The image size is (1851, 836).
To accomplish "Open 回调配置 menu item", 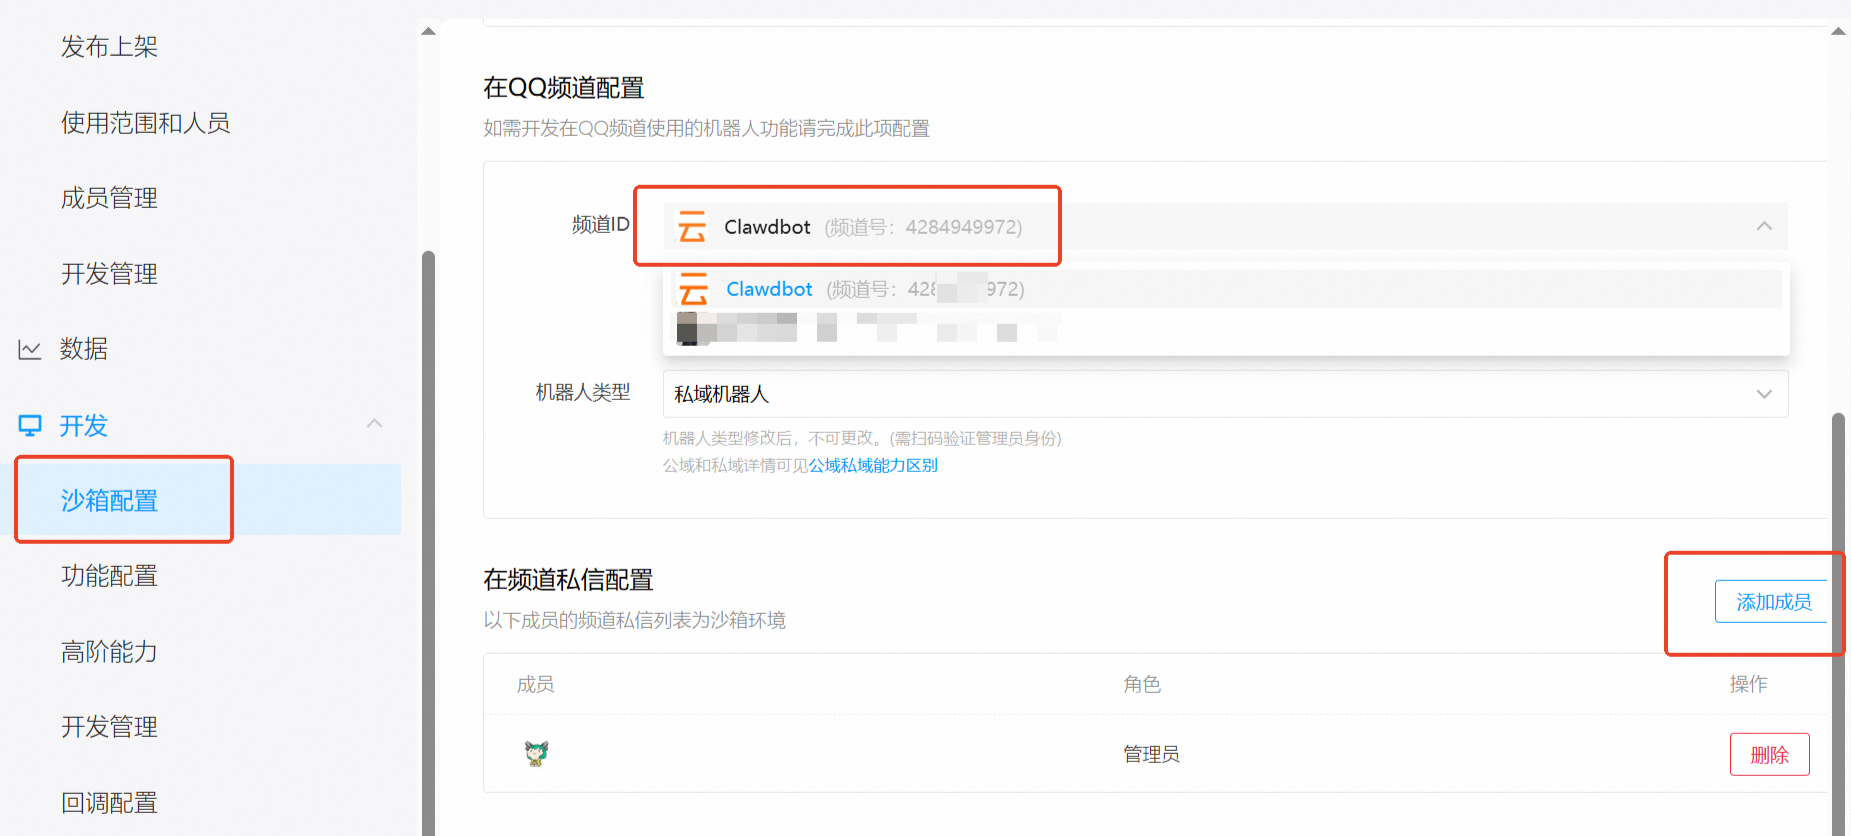I will click(109, 803).
